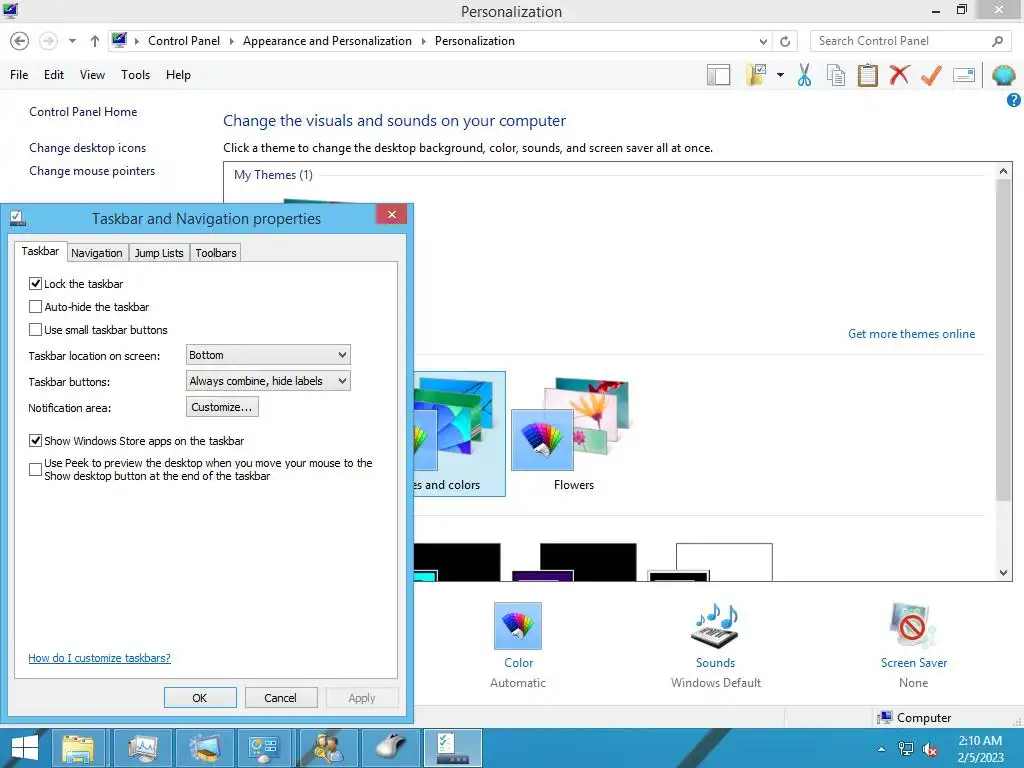Switch to the Navigation tab
The image size is (1024, 768).
97,253
